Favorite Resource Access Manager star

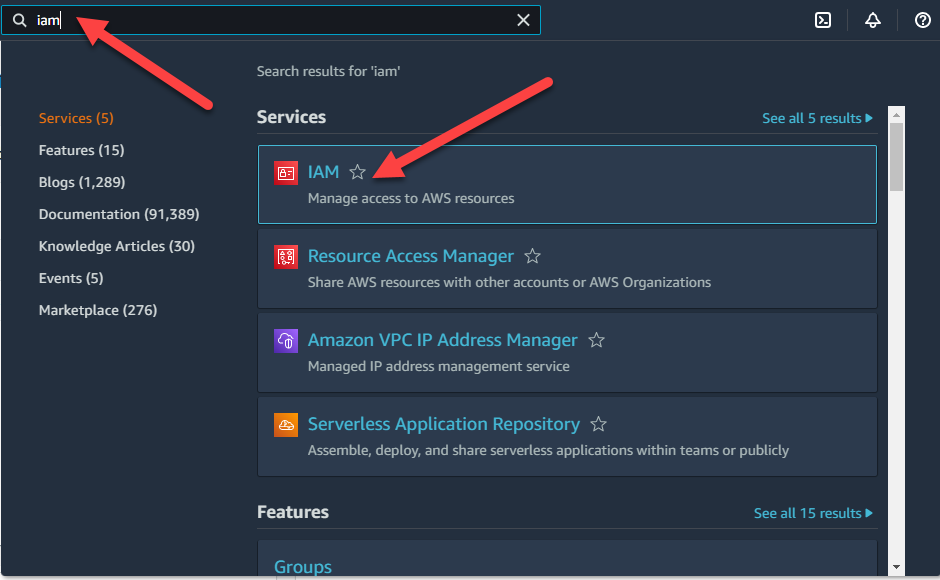[532, 256]
